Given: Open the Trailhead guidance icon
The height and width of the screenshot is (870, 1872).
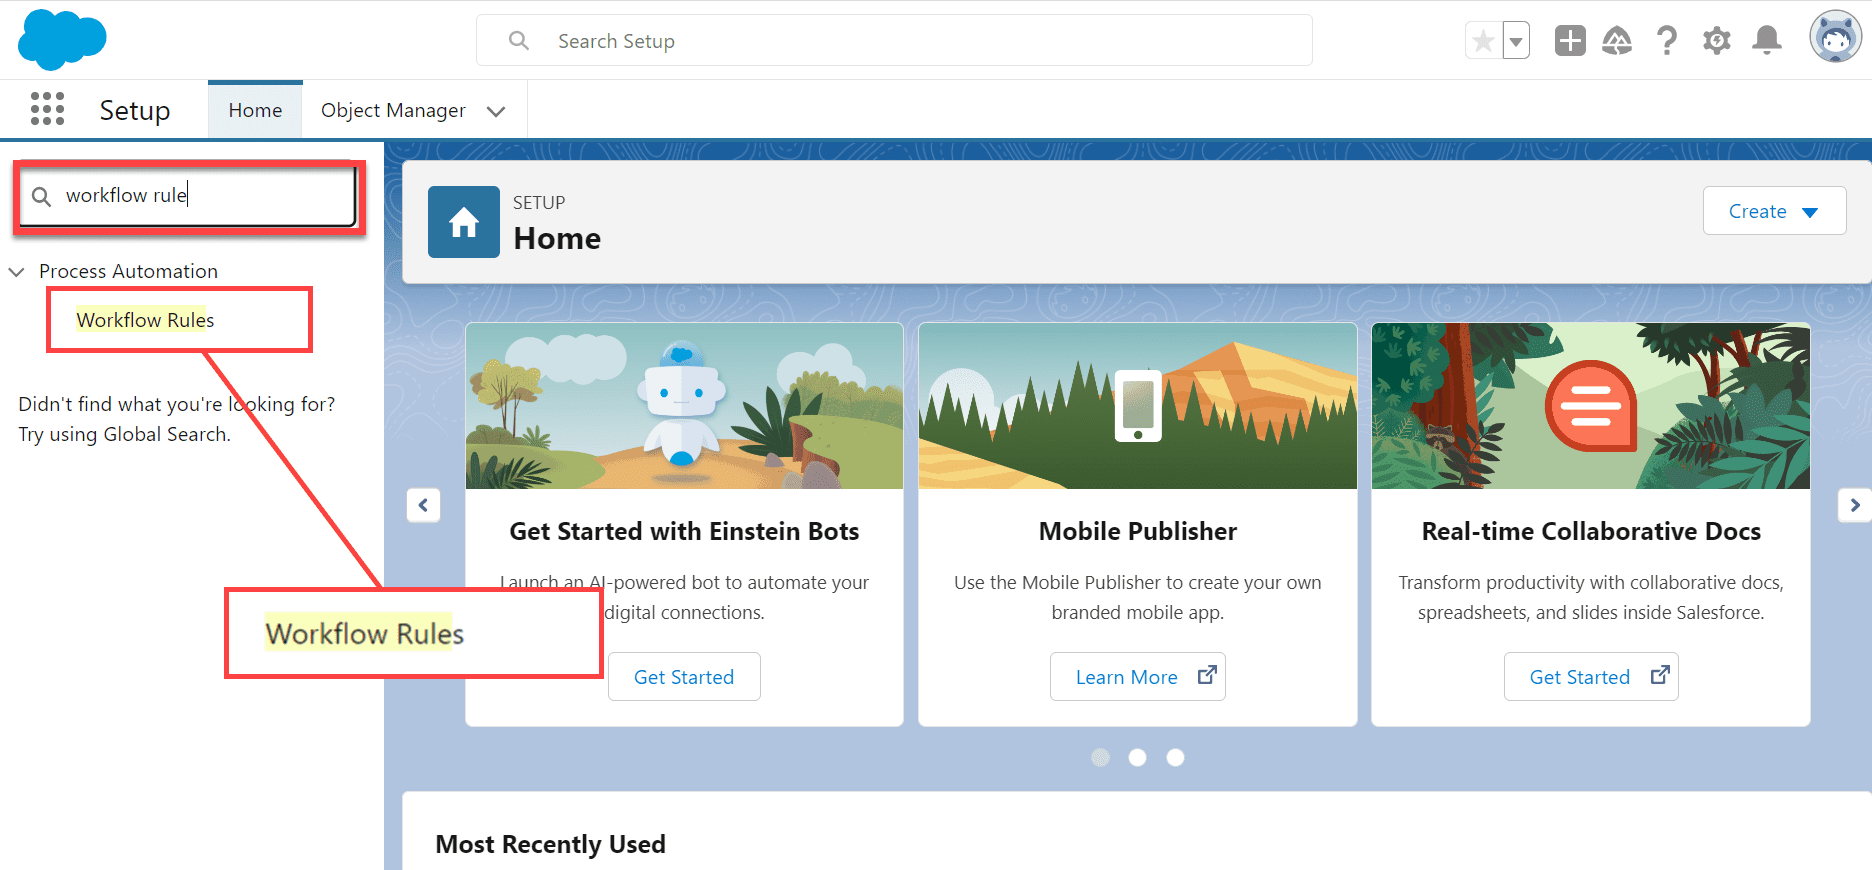Looking at the screenshot, I should tap(1617, 41).
